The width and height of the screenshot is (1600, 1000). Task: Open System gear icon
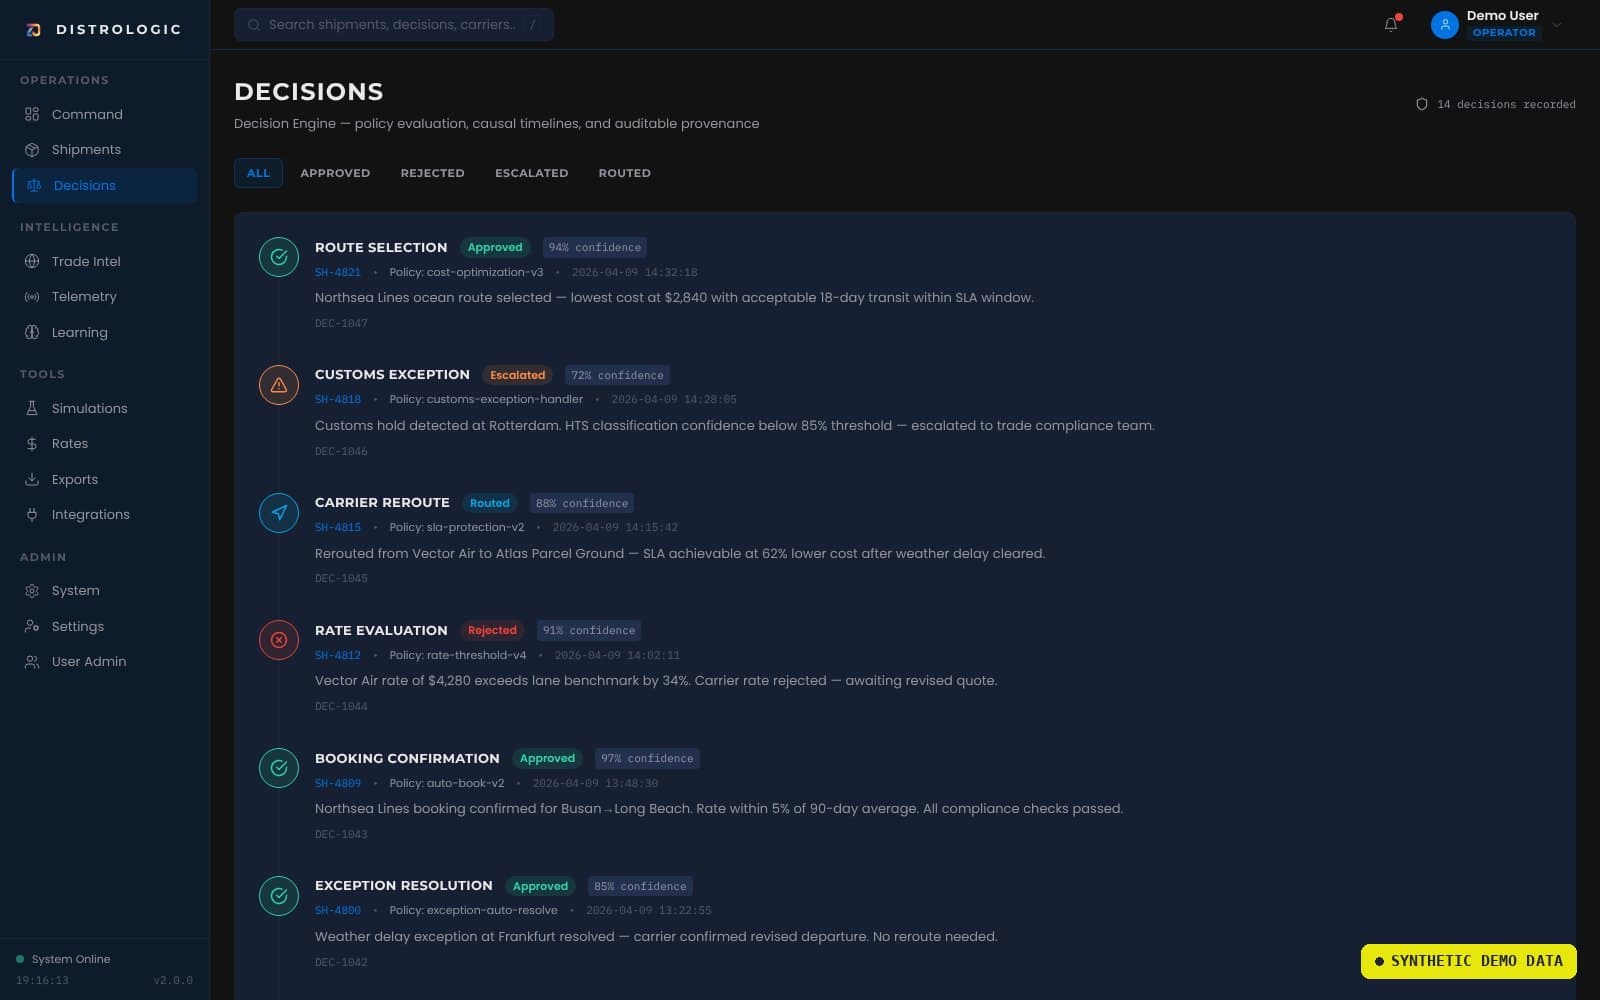pos(32,590)
